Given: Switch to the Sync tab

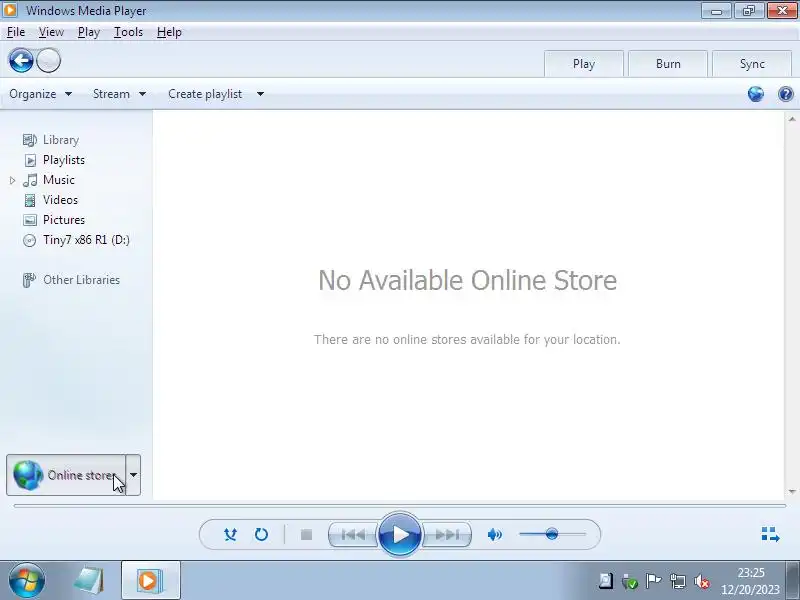Looking at the screenshot, I should pos(752,64).
